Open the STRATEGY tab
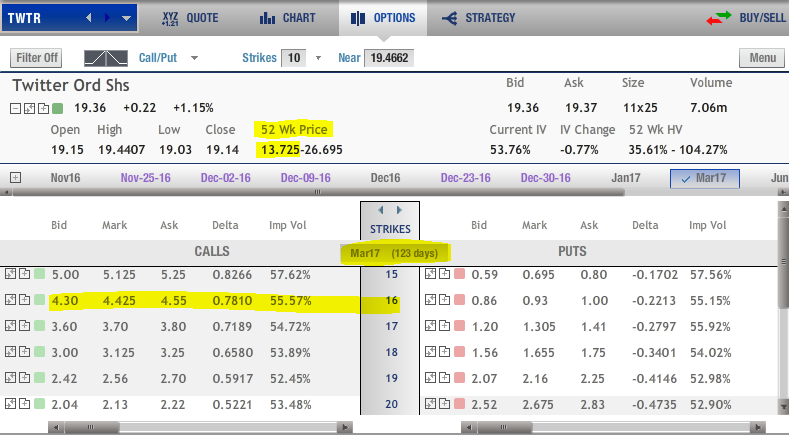Screen dimensions: 789x435 pos(479,18)
